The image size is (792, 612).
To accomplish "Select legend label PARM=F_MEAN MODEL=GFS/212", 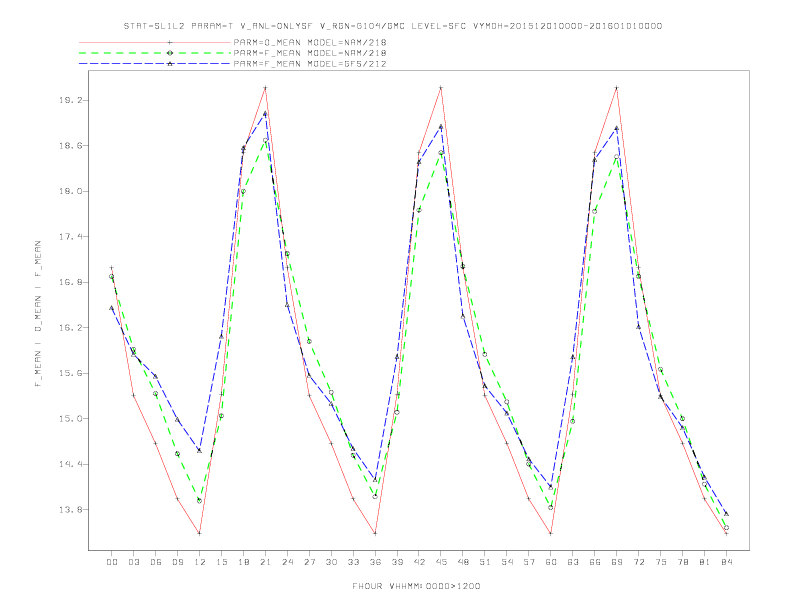I will tap(310, 64).
